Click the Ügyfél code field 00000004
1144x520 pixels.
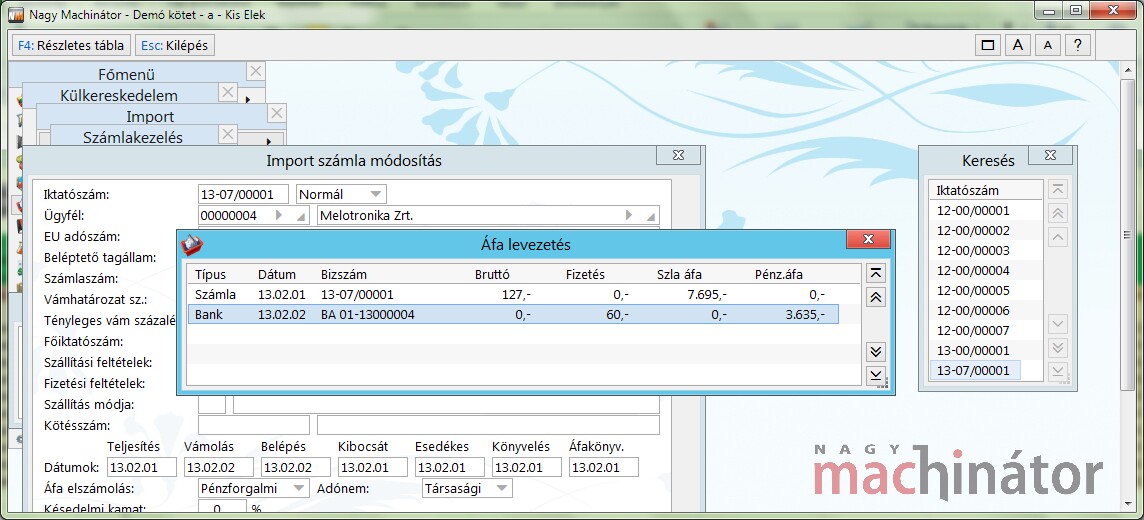point(253,215)
